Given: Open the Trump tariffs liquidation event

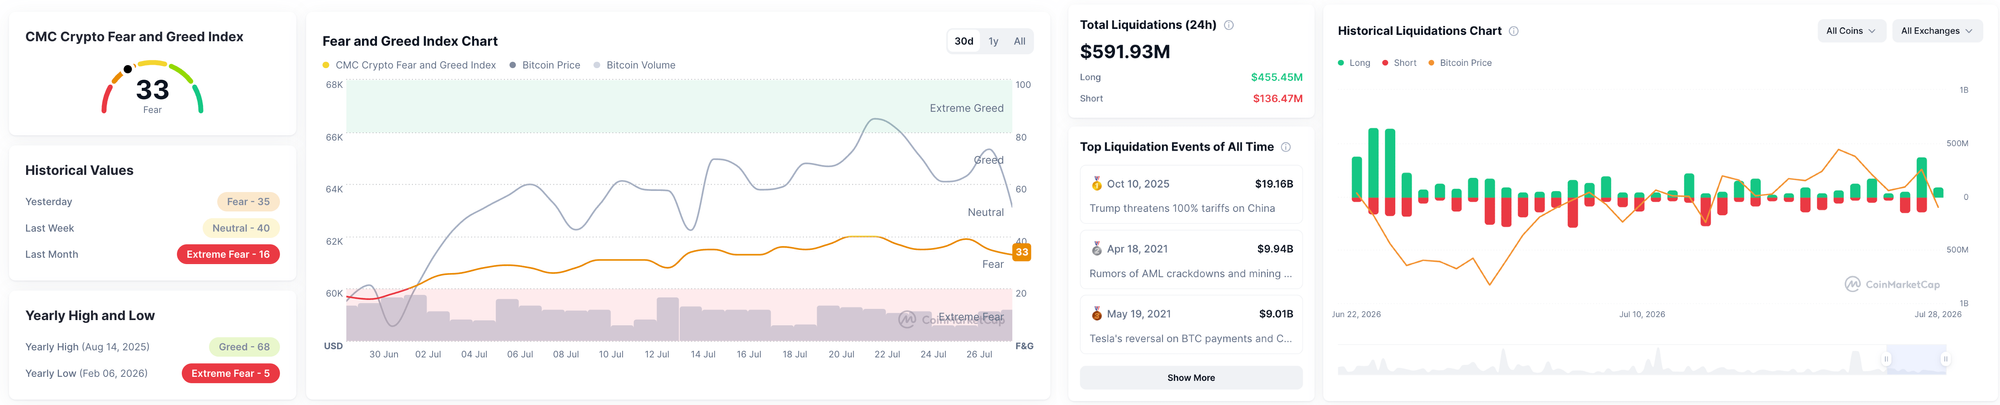Looking at the screenshot, I should tap(1191, 196).
